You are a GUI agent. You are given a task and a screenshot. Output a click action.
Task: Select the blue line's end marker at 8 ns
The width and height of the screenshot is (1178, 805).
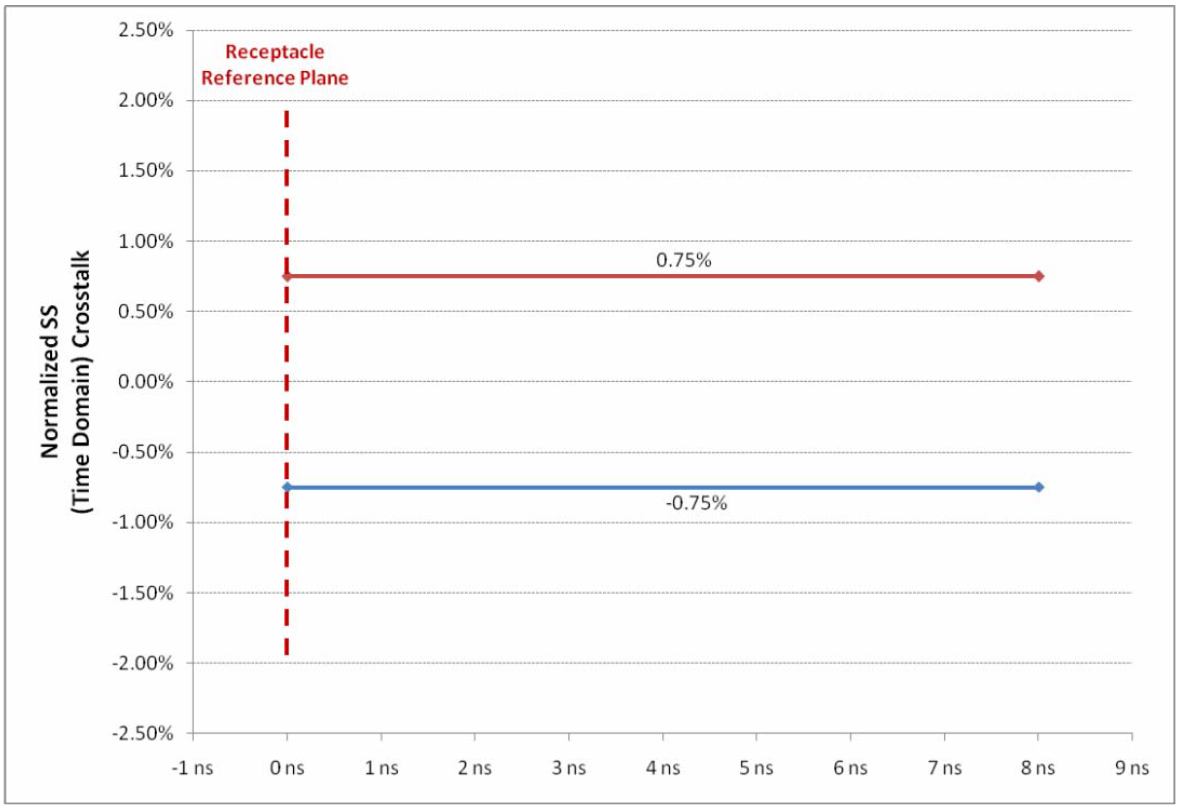click(x=1038, y=487)
